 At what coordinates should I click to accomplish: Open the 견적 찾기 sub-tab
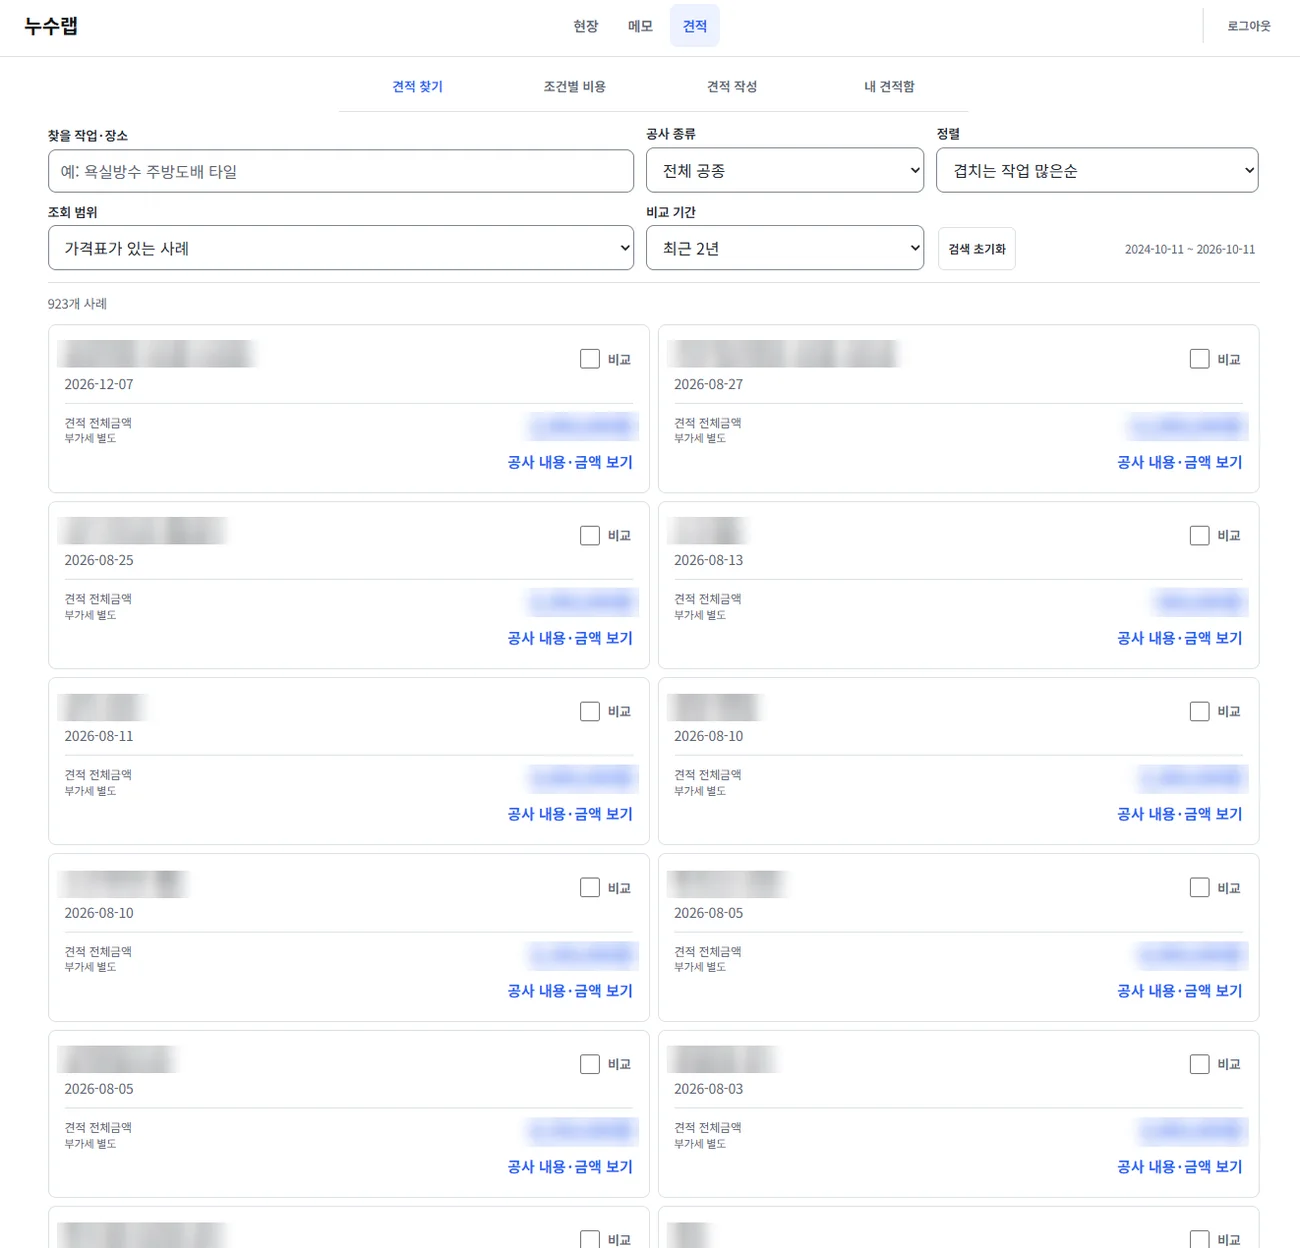click(x=418, y=87)
